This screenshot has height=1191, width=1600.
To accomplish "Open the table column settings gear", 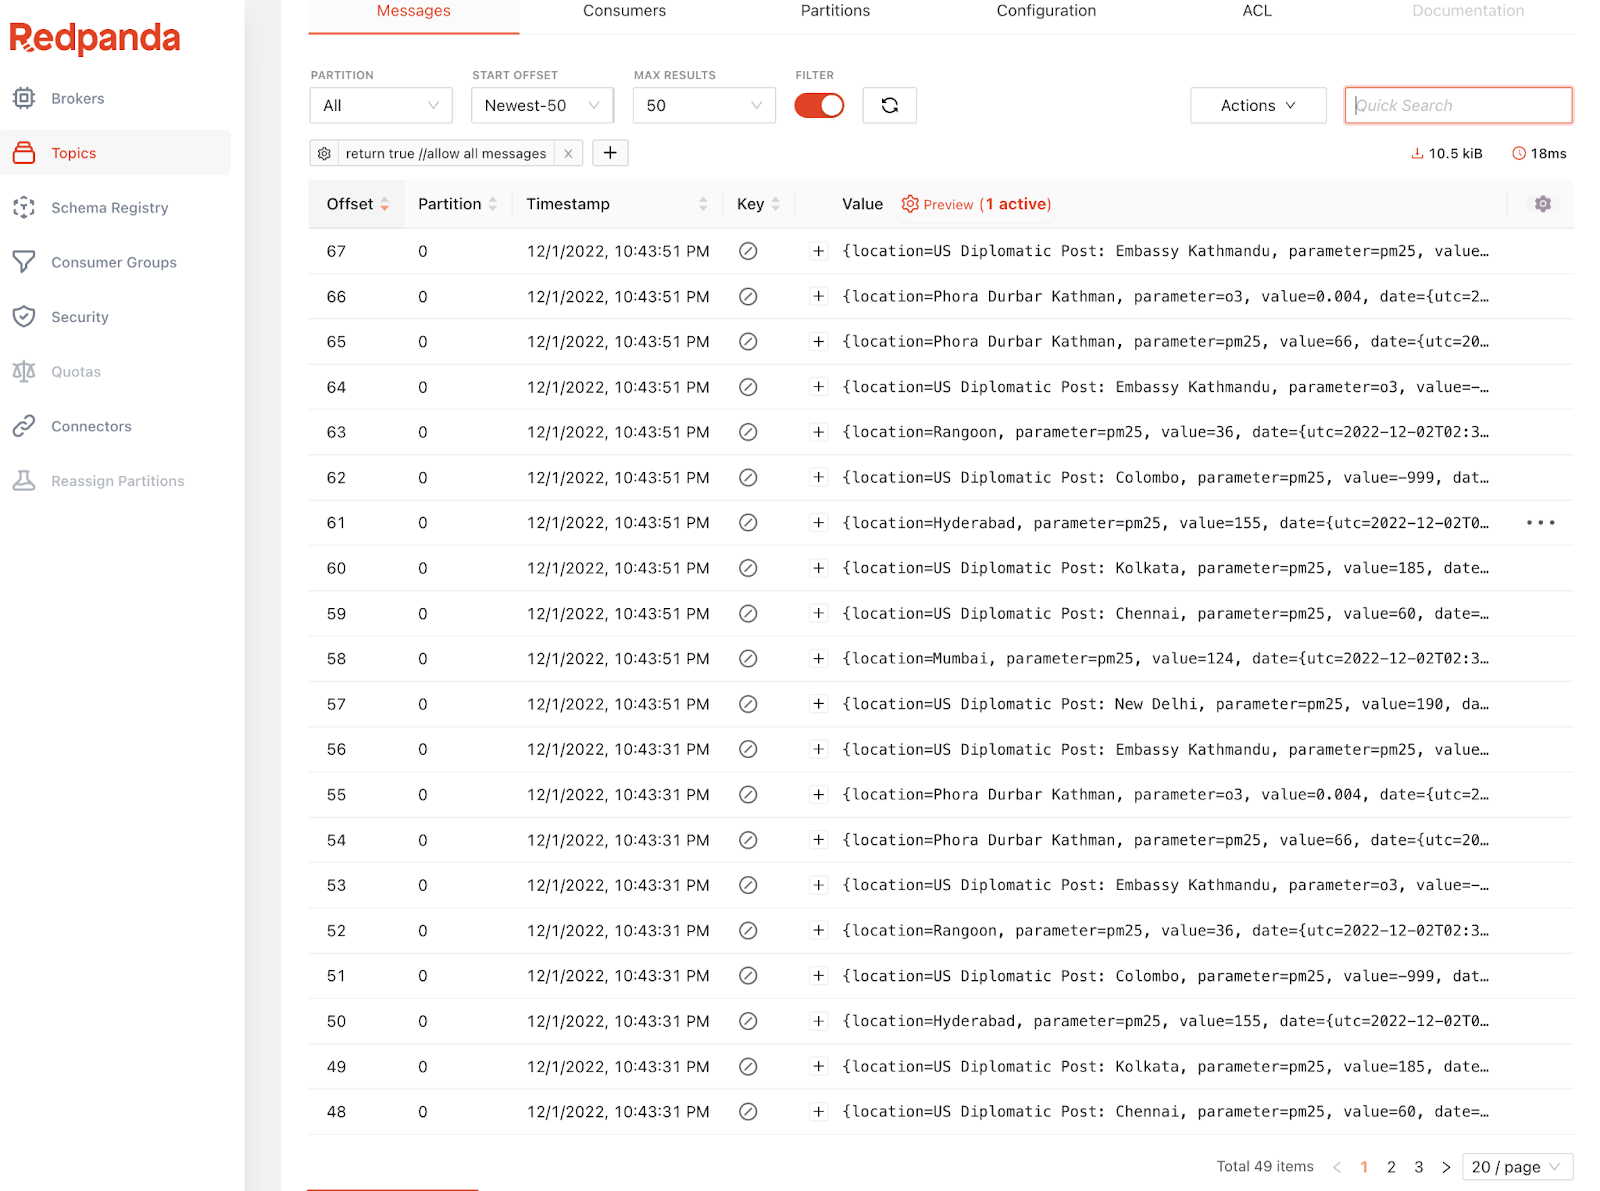I will tap(1542, 203).
